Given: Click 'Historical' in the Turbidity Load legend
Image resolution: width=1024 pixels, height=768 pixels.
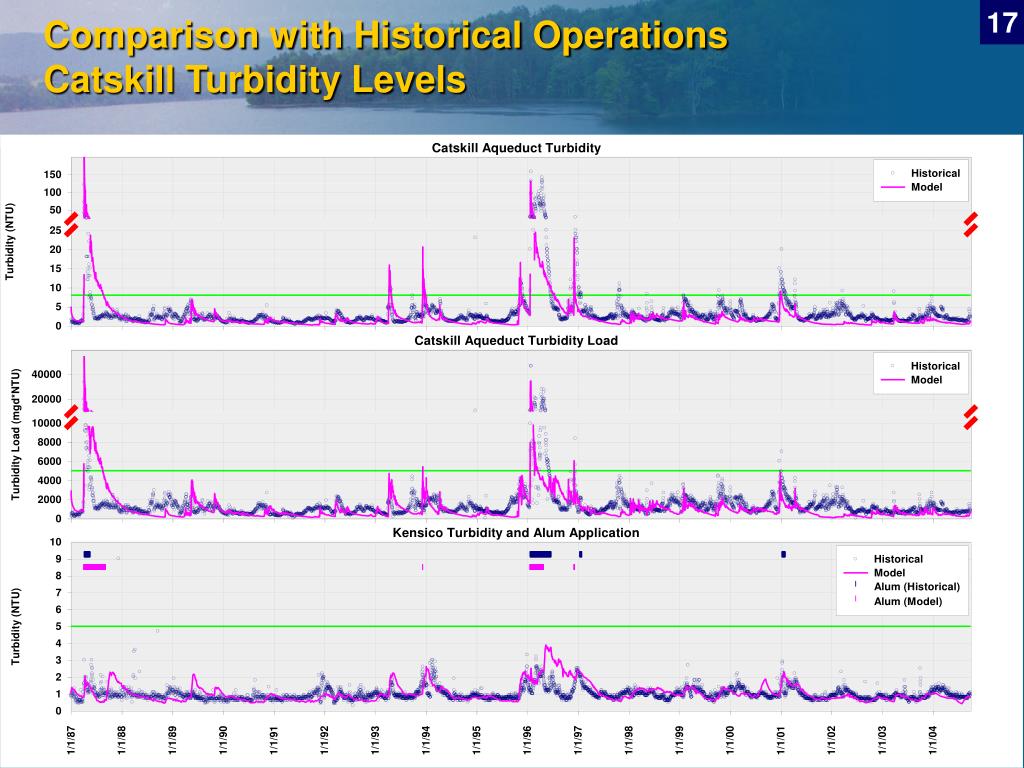Looking at the screenshot, I should 935,366.
